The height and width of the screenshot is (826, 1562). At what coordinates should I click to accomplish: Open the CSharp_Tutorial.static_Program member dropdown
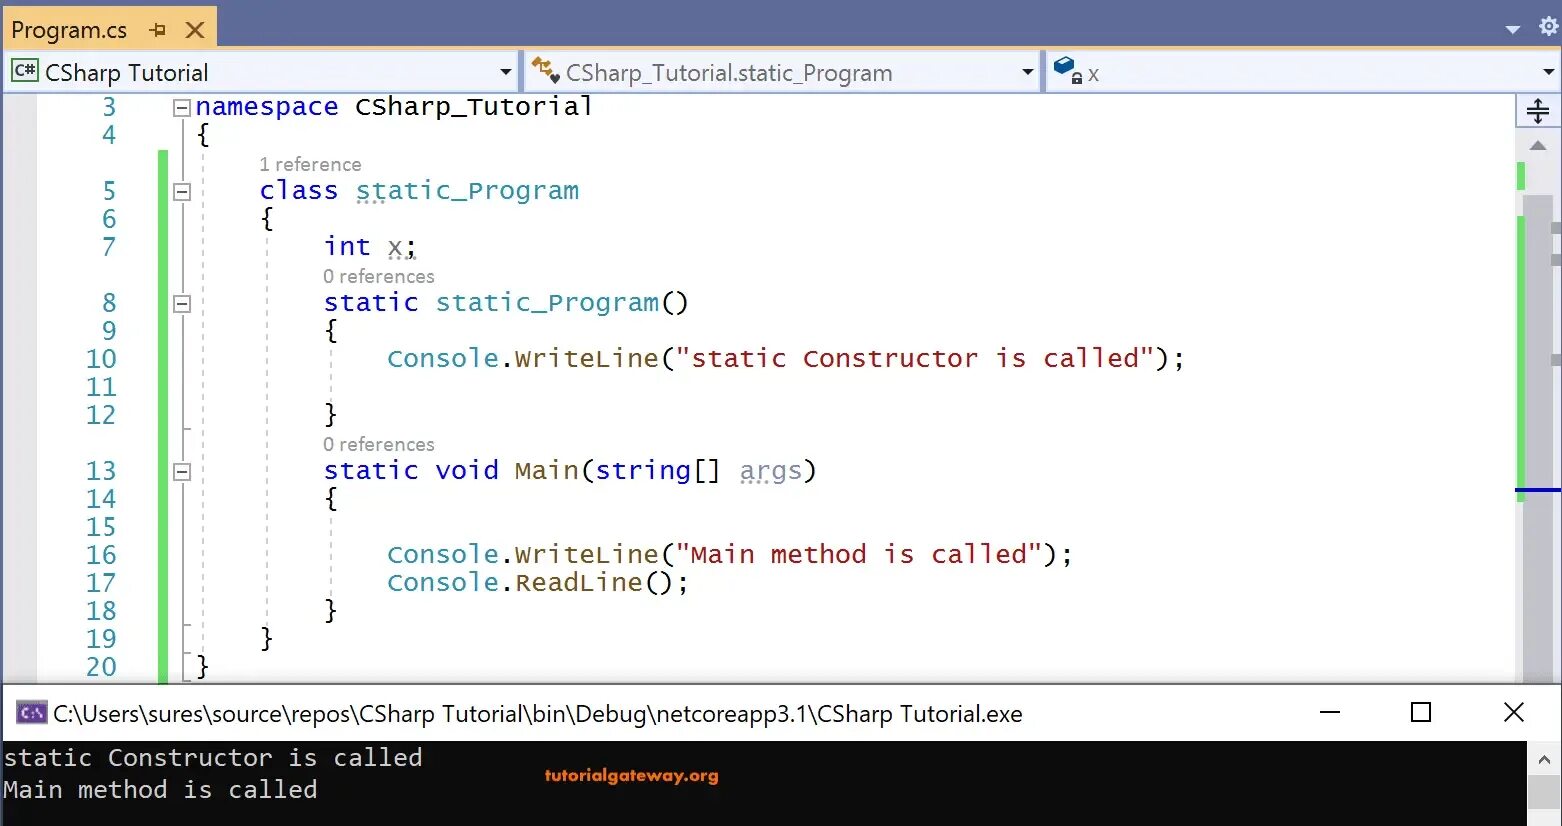(1027, 71)
